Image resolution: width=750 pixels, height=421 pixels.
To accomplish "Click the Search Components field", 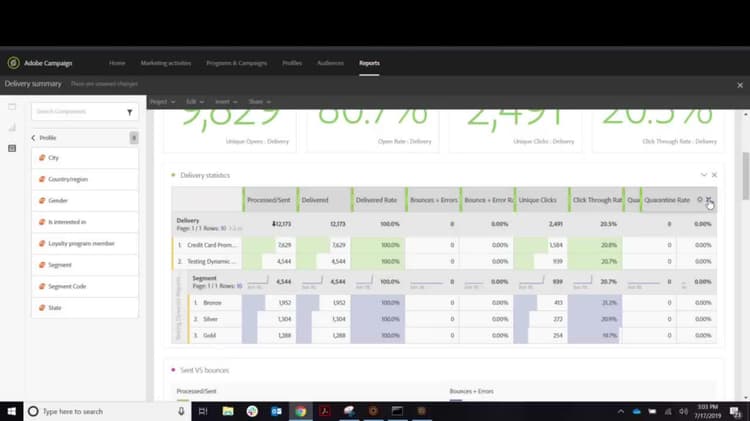I will [79, 111].
